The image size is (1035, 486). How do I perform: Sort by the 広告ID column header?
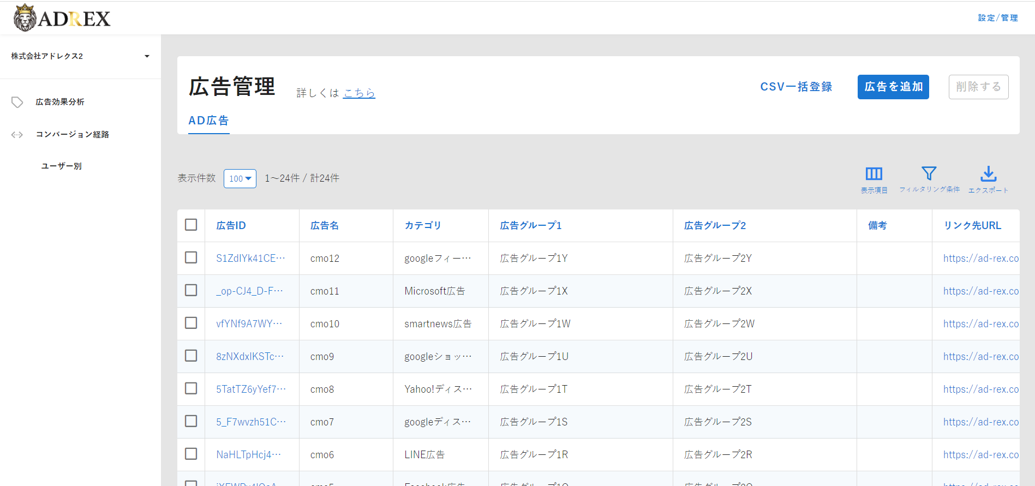(231, 225)
